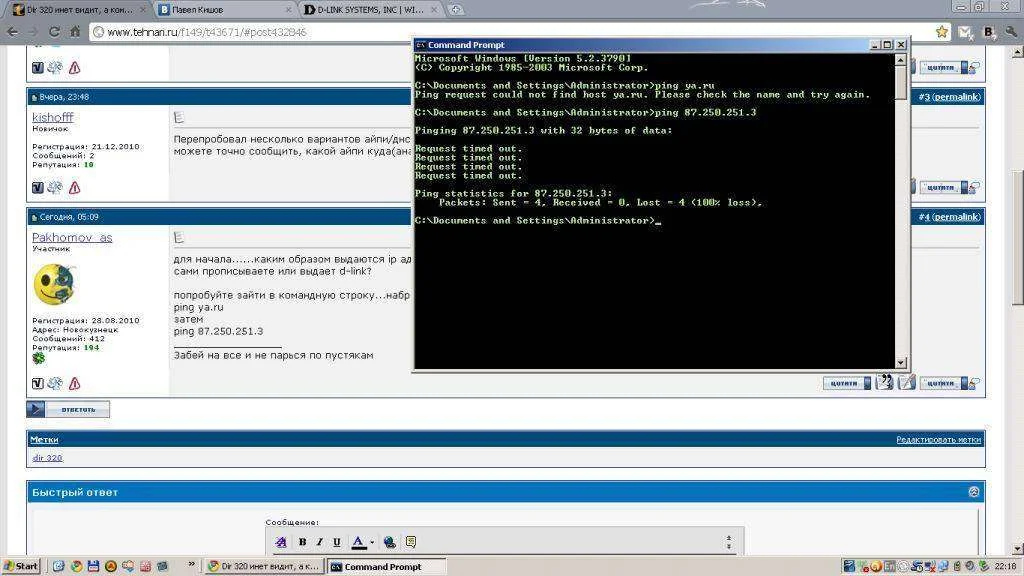Click the editor height stepper arrows
Viewport: 1024px width, 576px height.
tap(729, 542)
